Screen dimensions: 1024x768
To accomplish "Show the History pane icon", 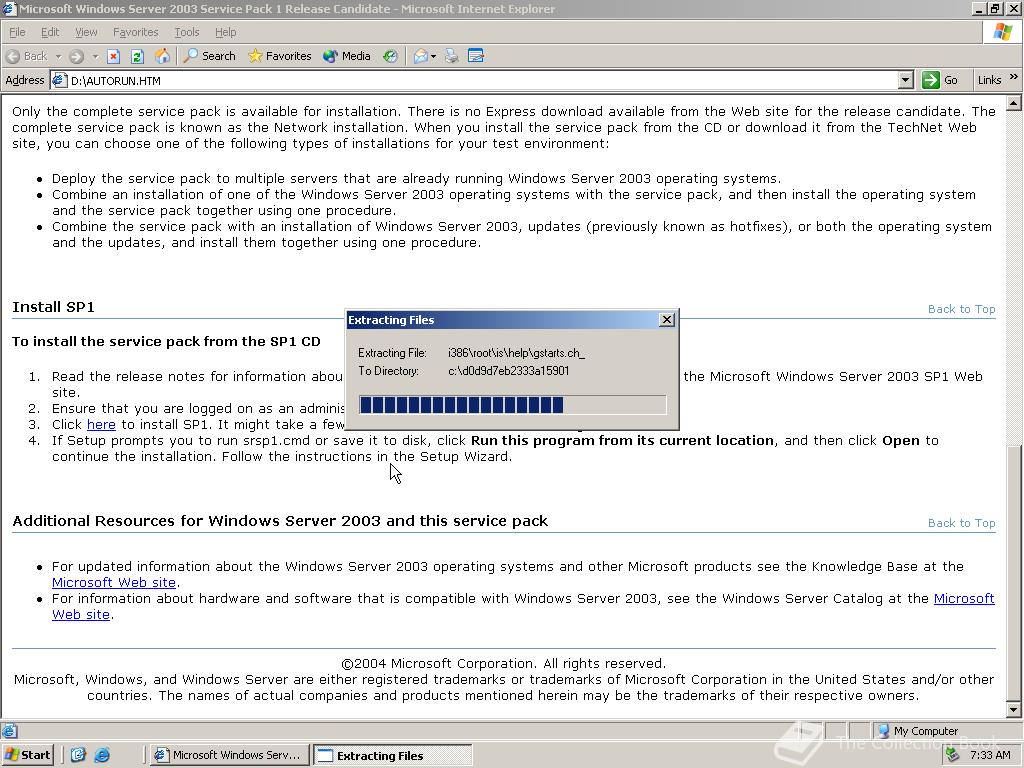I will 390,56.
